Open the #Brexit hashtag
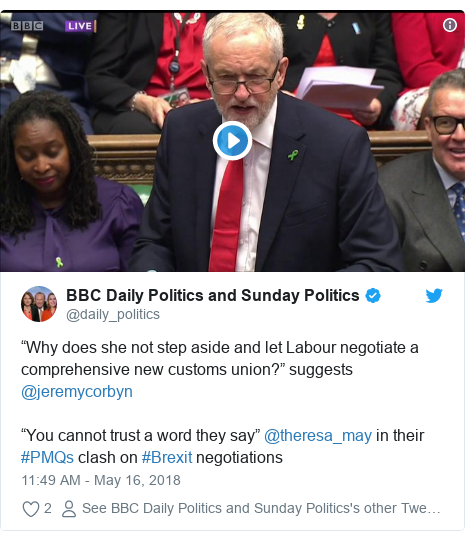The image size is (465, 541). 167,458
